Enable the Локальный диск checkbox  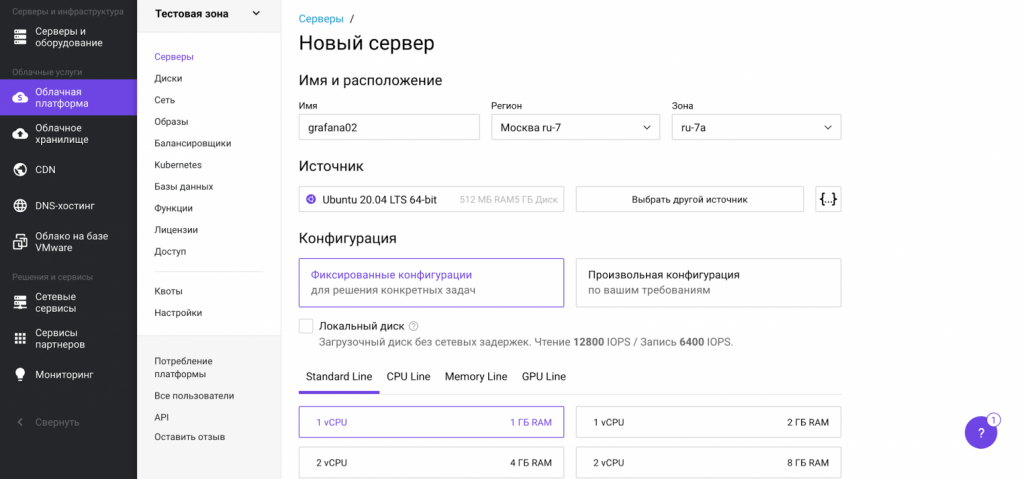pos(306,326)
